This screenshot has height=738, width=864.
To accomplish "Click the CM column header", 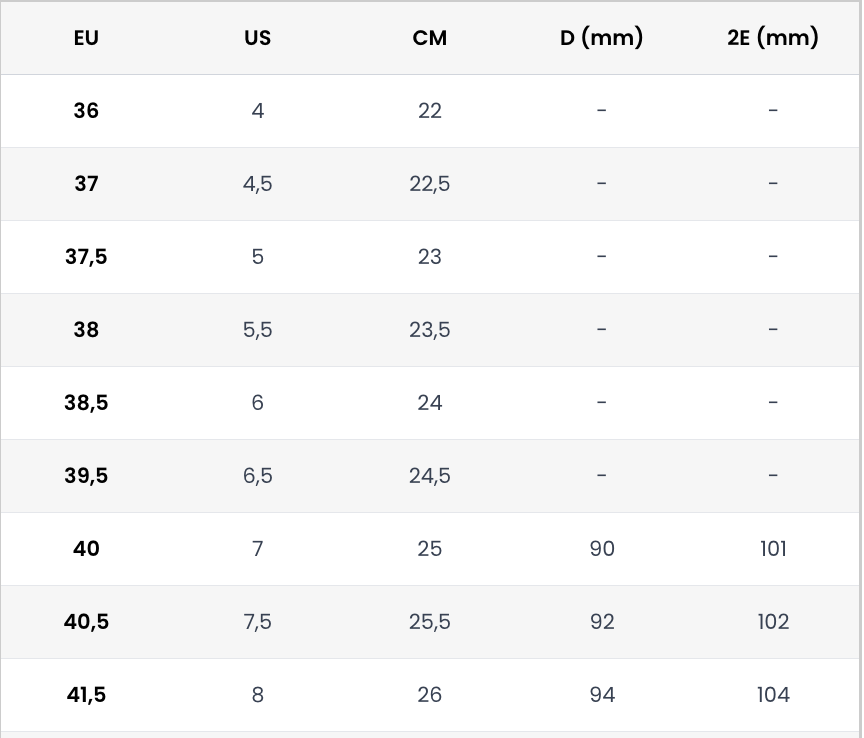I will point(429,38).
